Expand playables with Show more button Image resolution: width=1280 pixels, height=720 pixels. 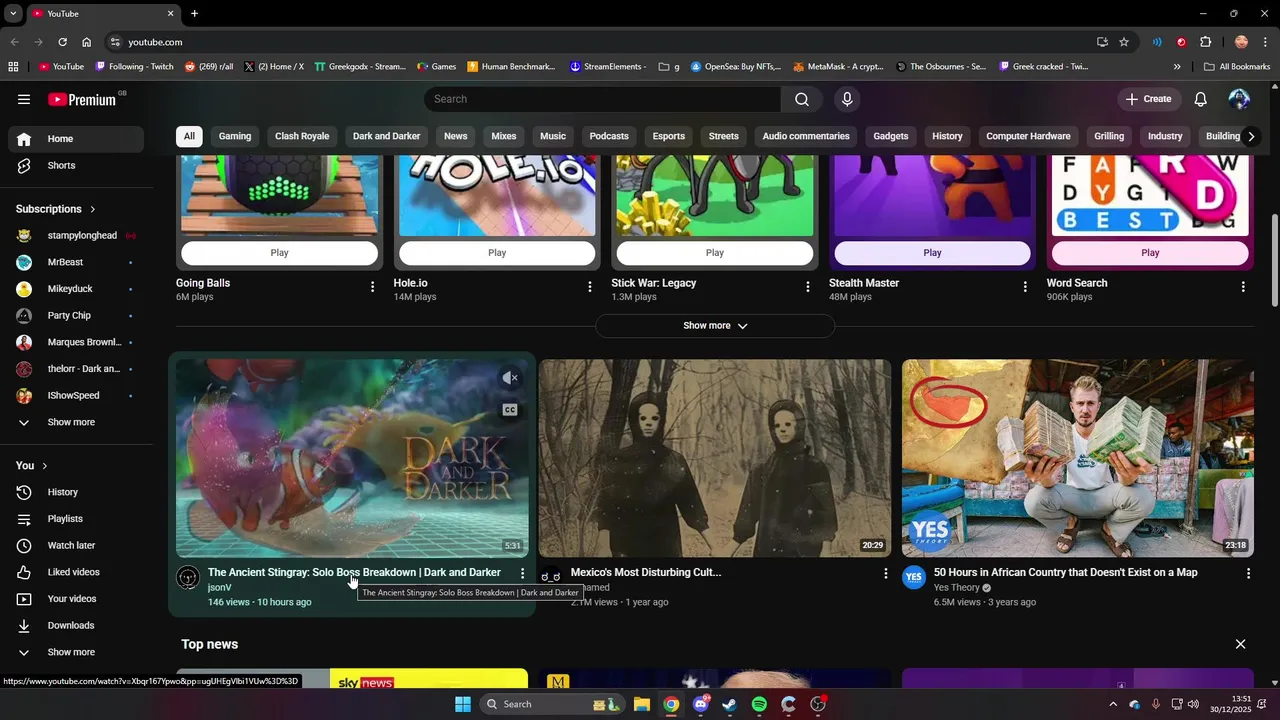click(x=715, y=326)
